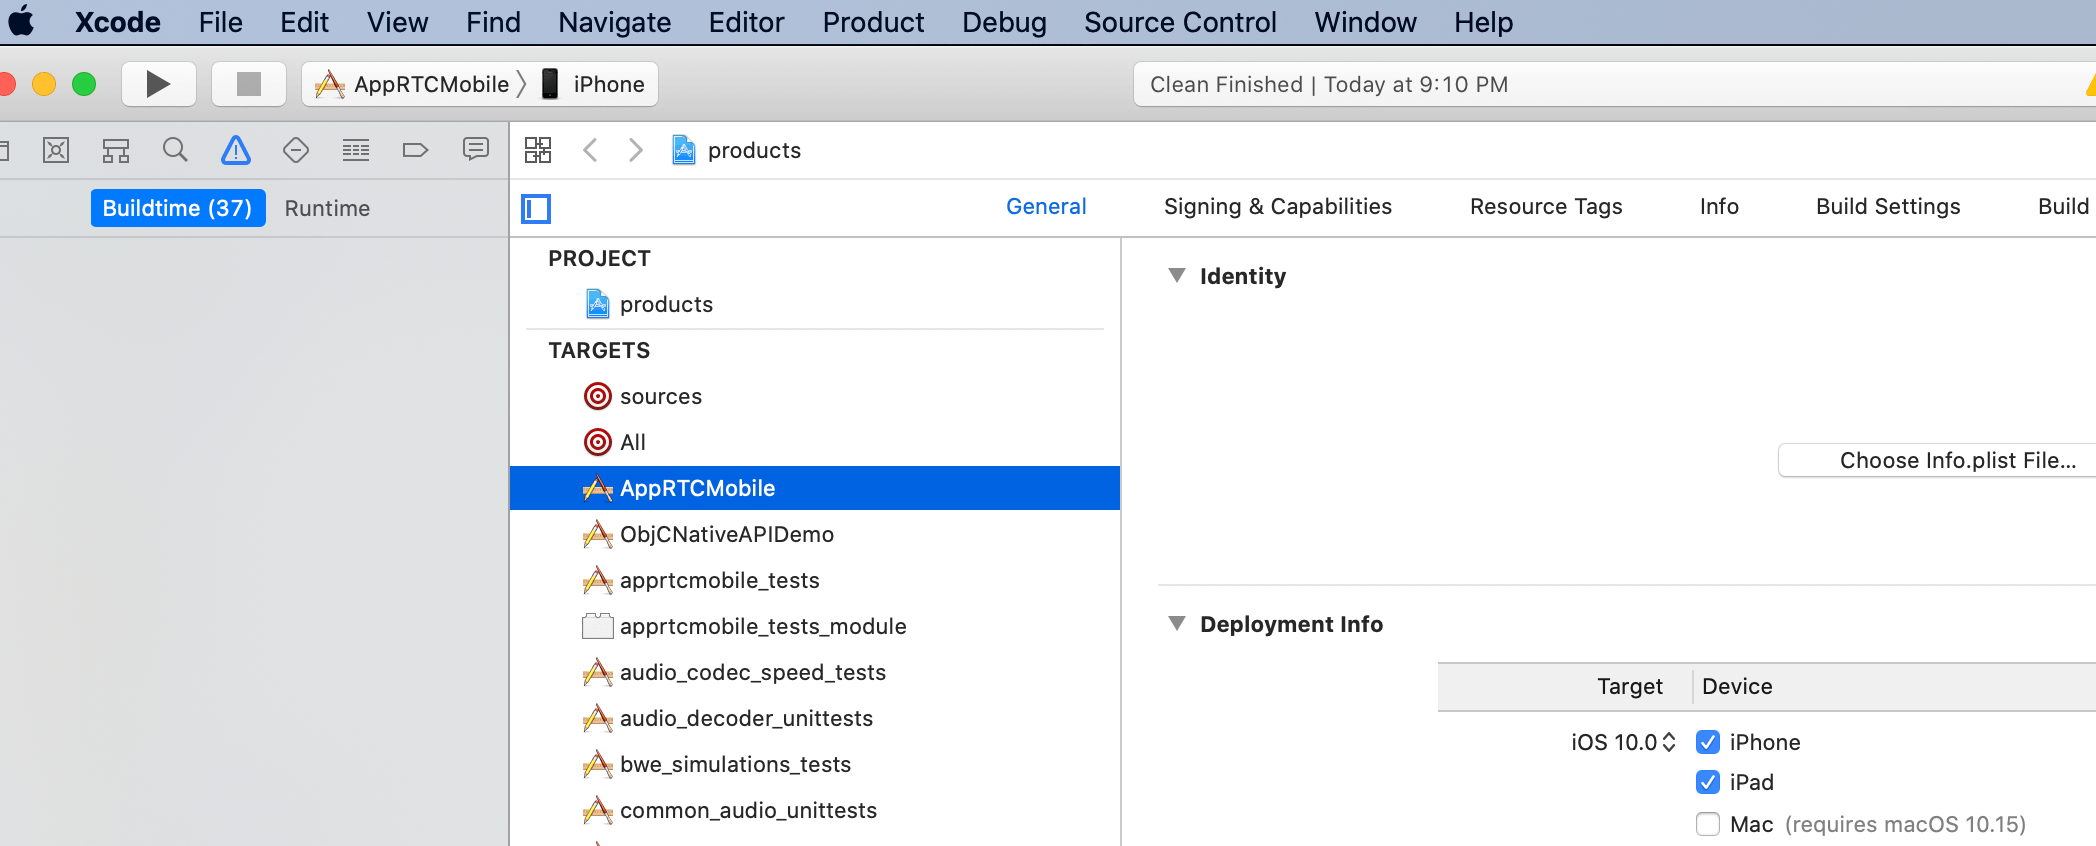Select the ObjCNativeAPIDemo target
Screen dimensions: 2096x846
coord(726,534)
